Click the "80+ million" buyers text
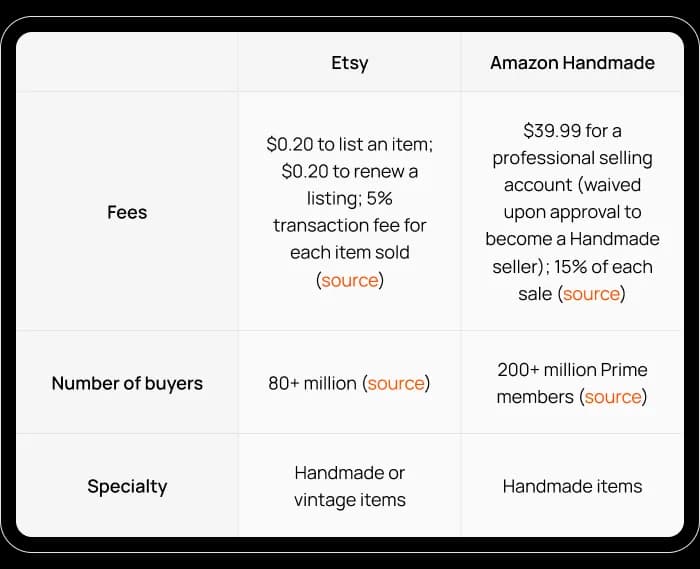 click(311, 383)
